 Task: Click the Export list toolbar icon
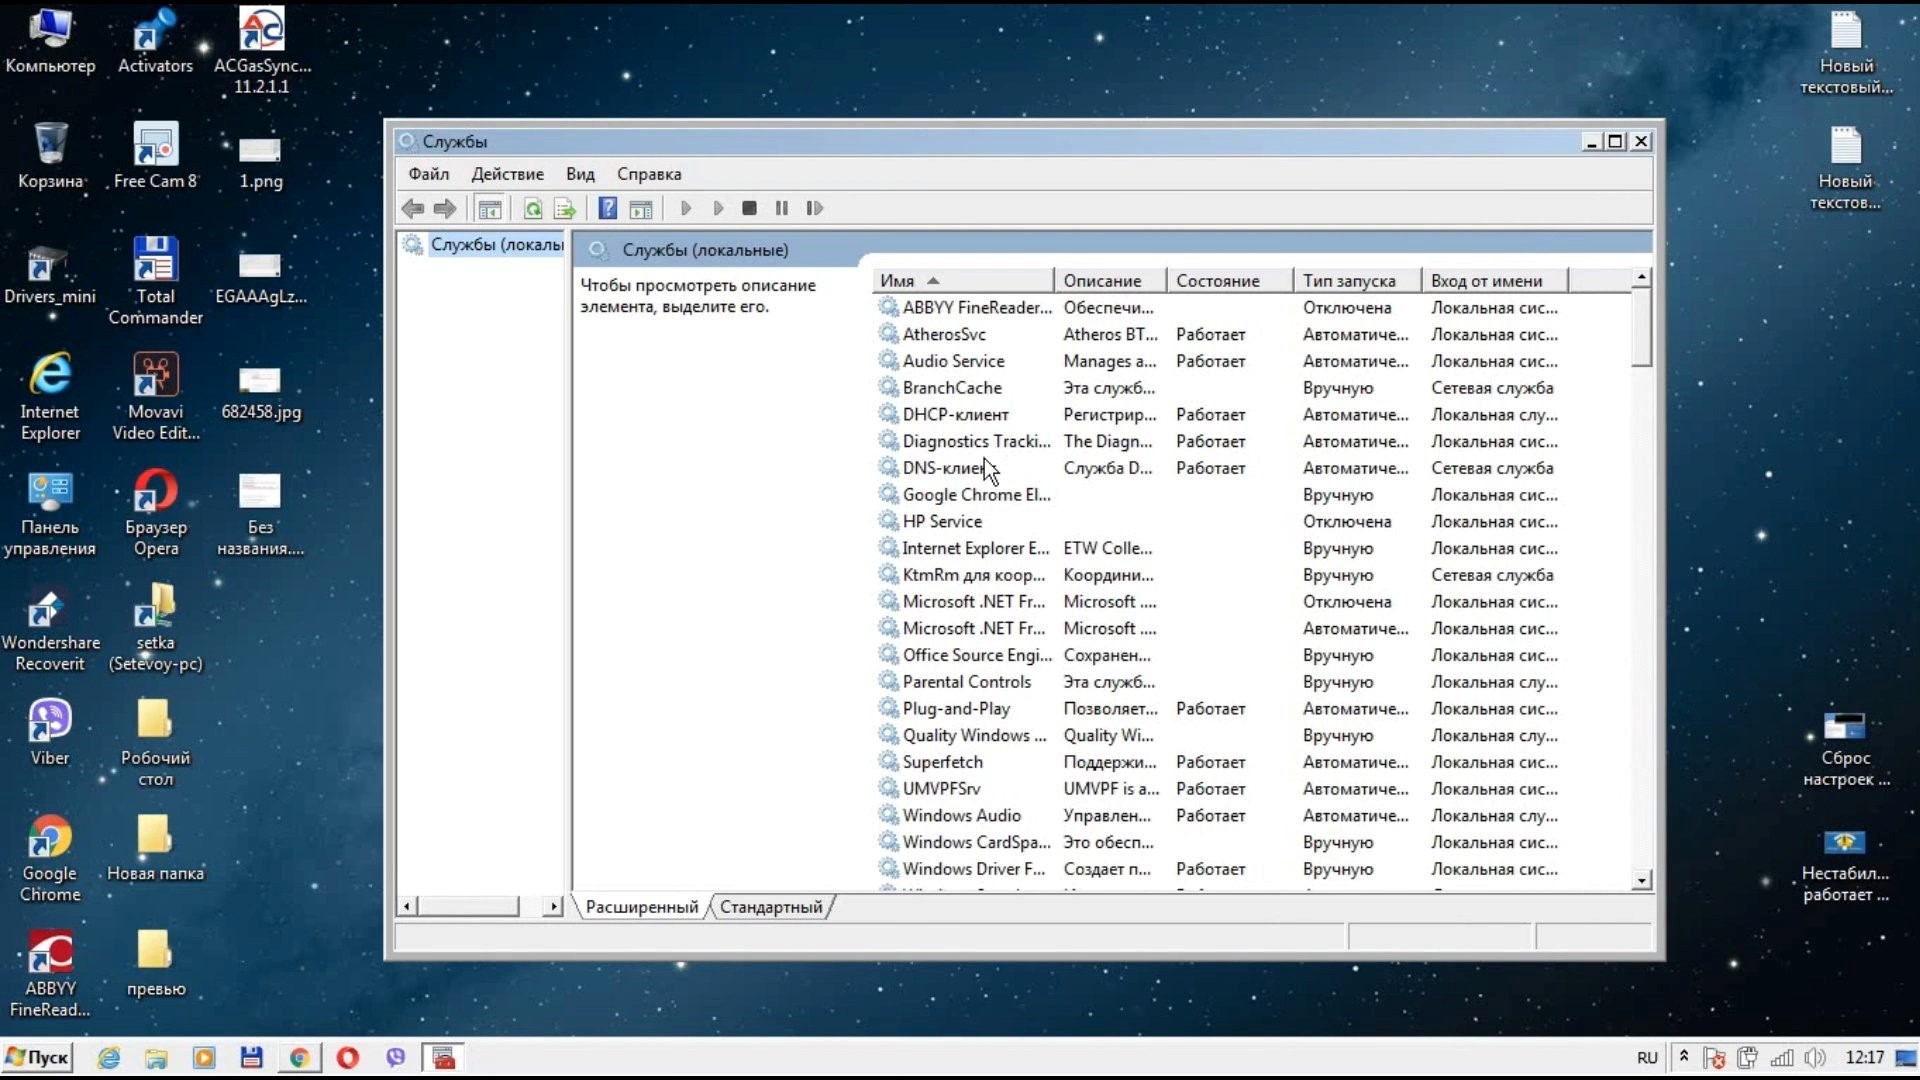[565, 208]
